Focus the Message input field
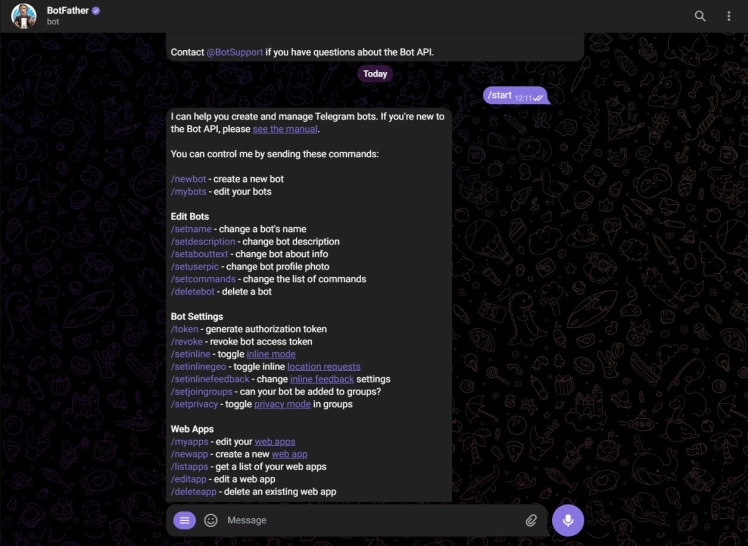The width and height of the screenshot is (748, 546). click(372, 520)
